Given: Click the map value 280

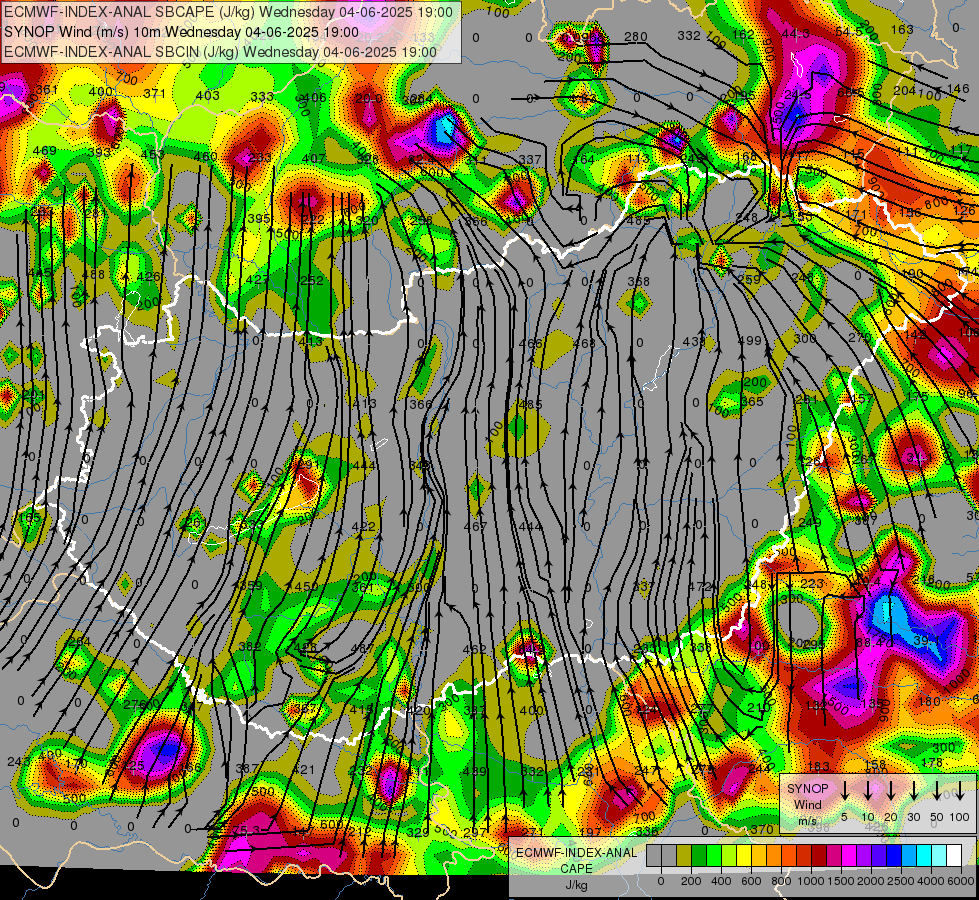Looking at the screenshot, I should click(636, 37).
